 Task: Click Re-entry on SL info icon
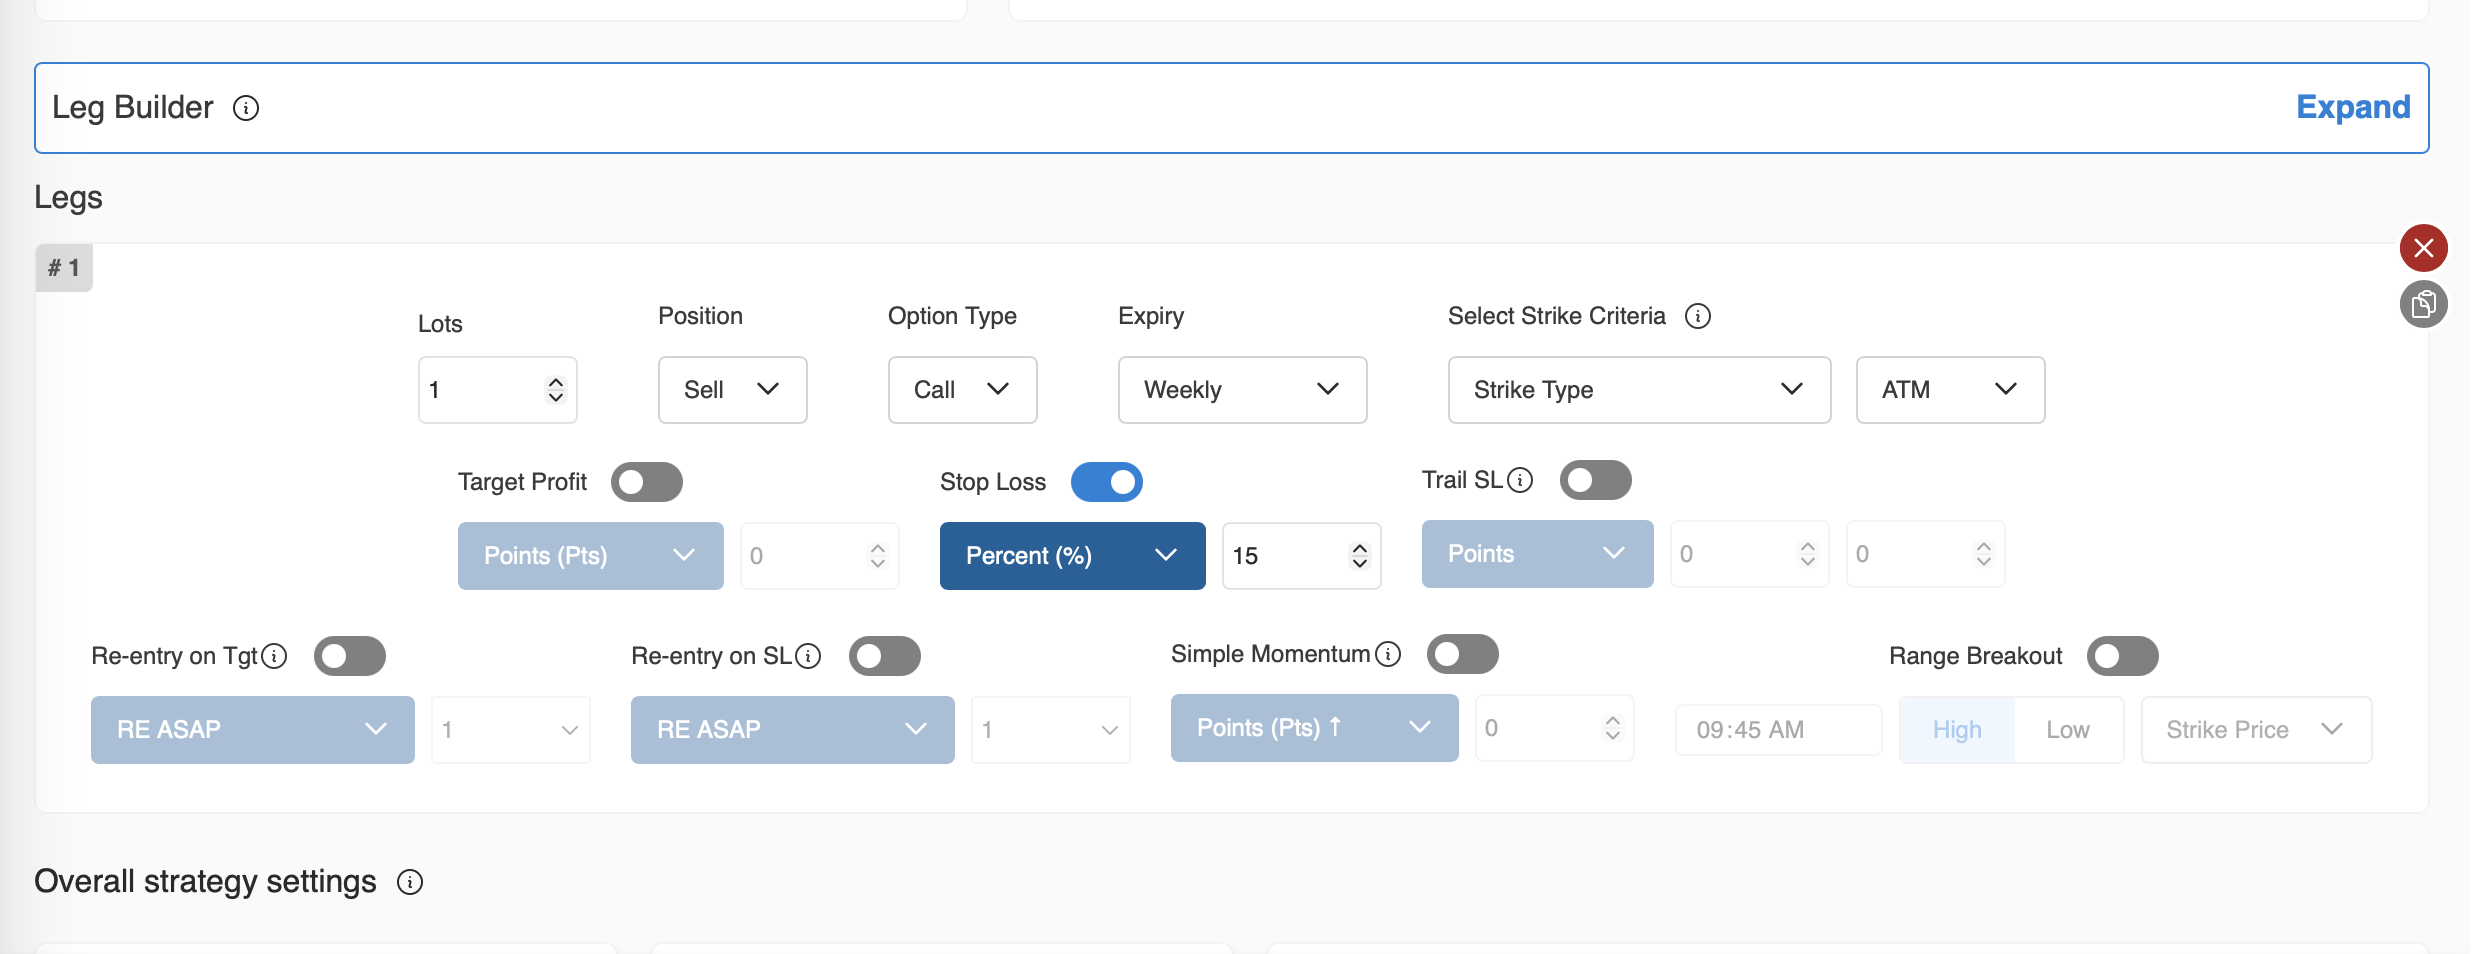click(x=808, y=656)
